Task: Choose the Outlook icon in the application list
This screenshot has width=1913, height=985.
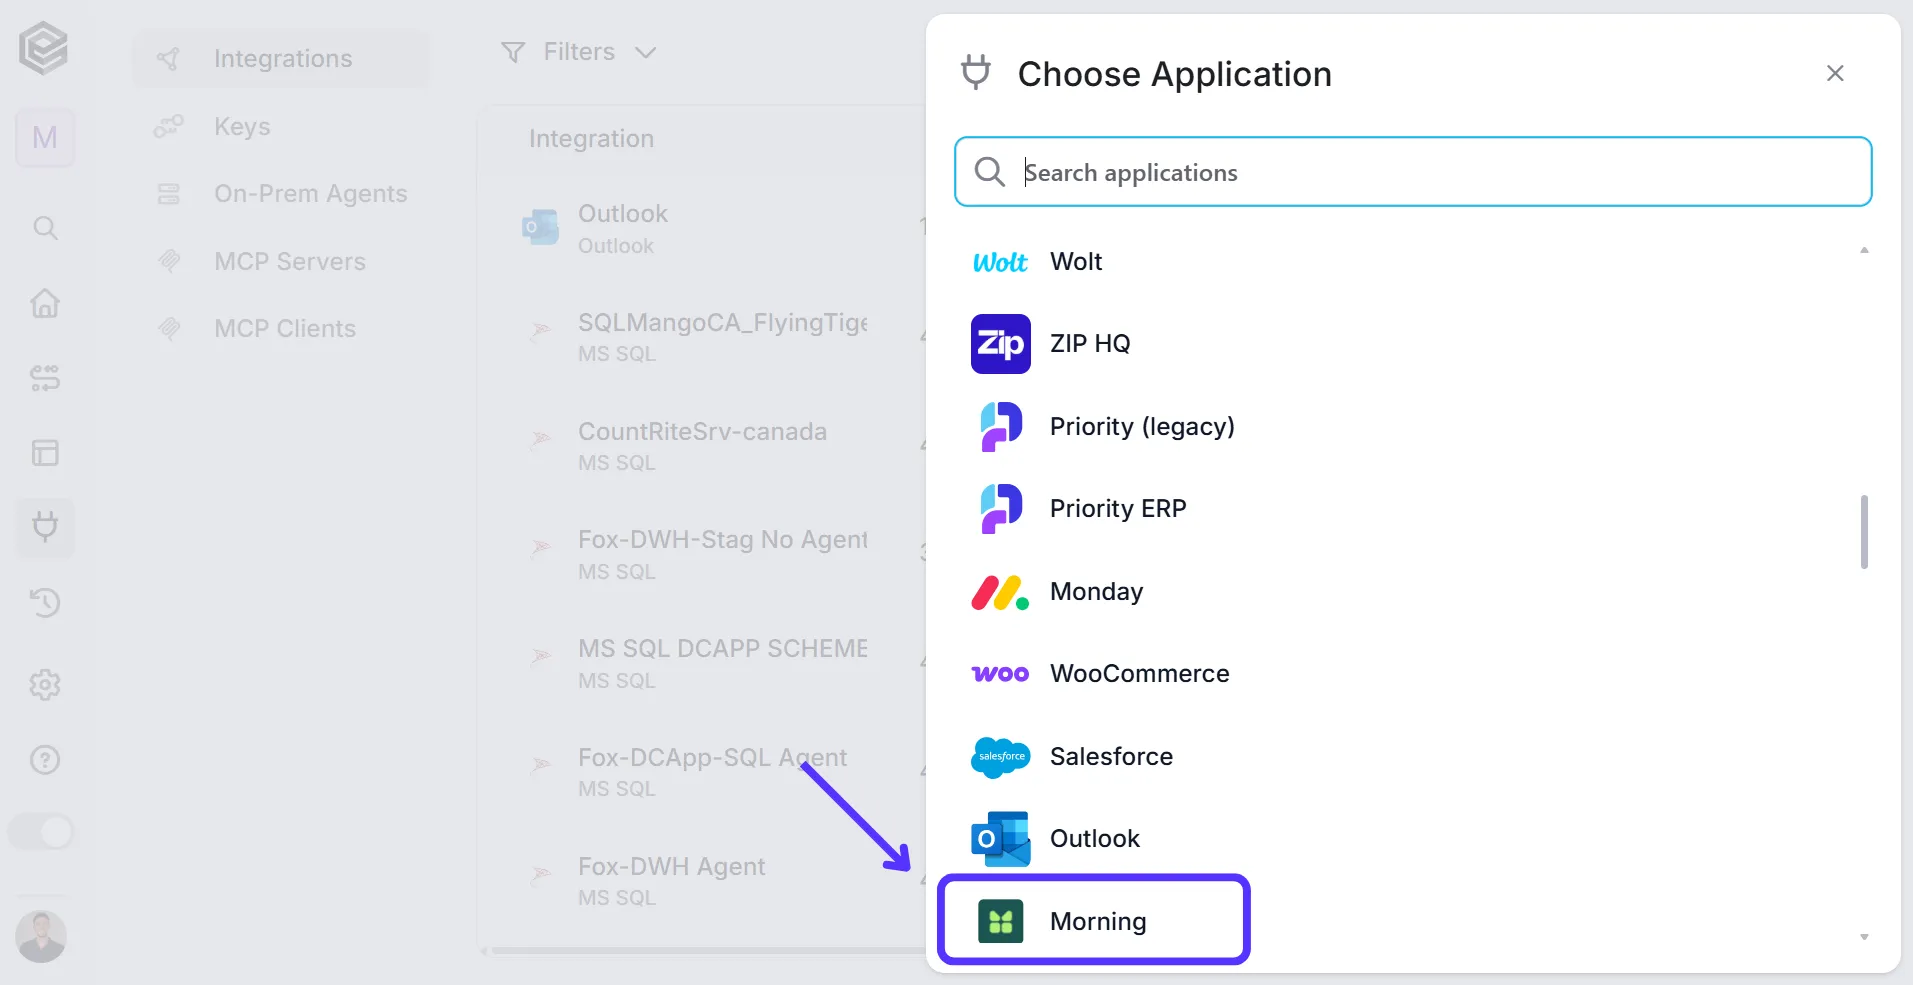Action: 1000,839
